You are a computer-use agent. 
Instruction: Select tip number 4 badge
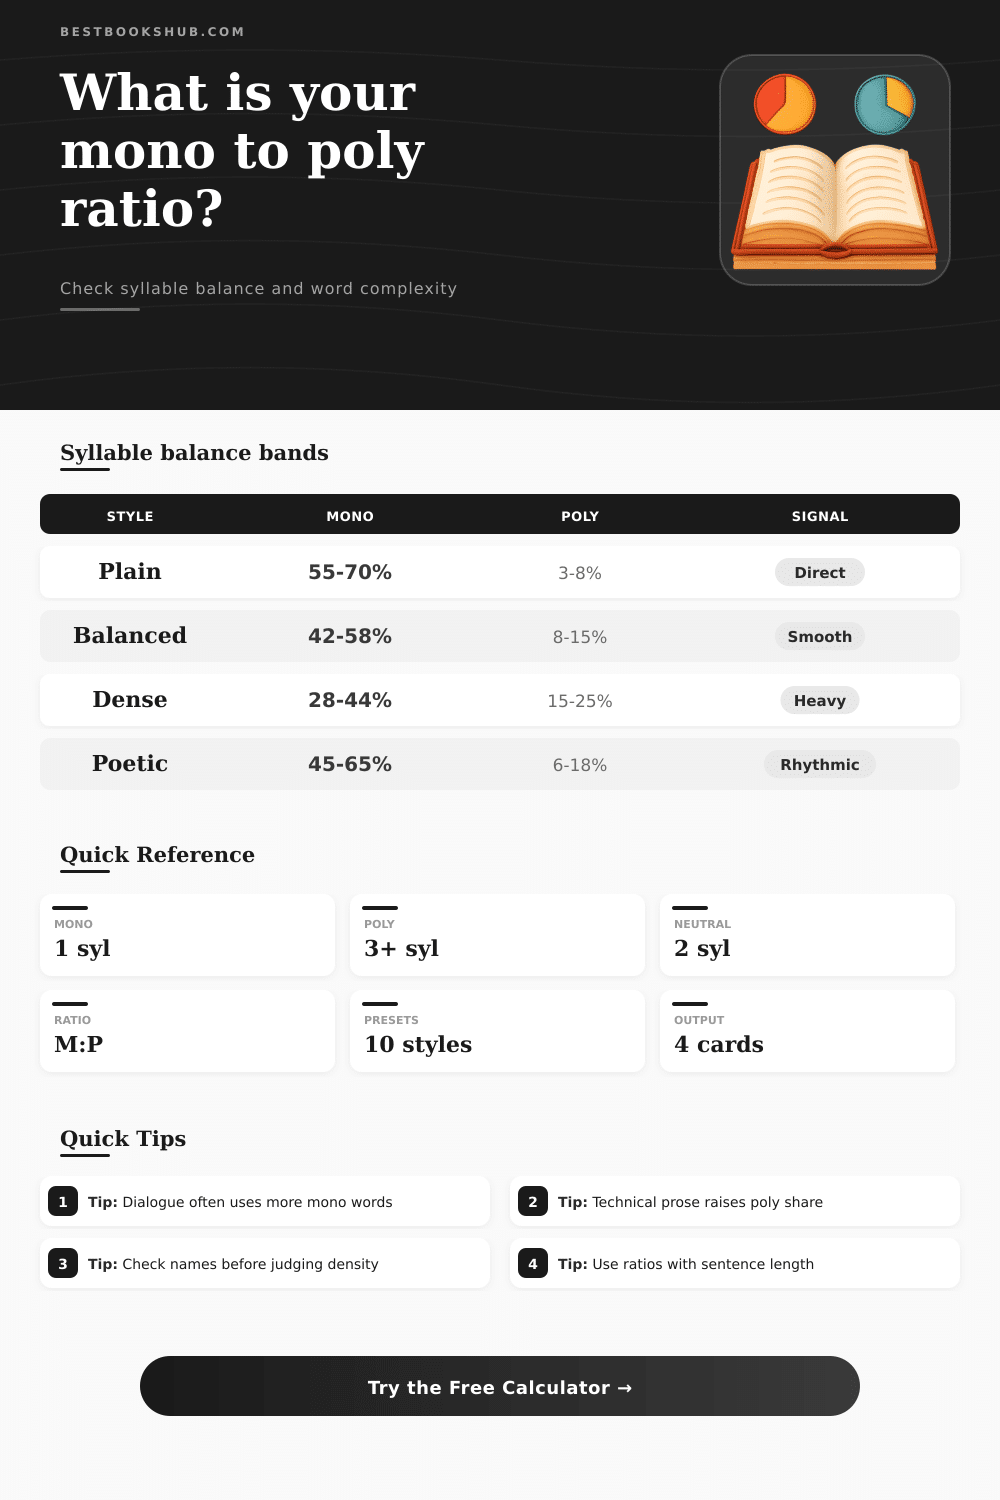(x=533, y=1264)
